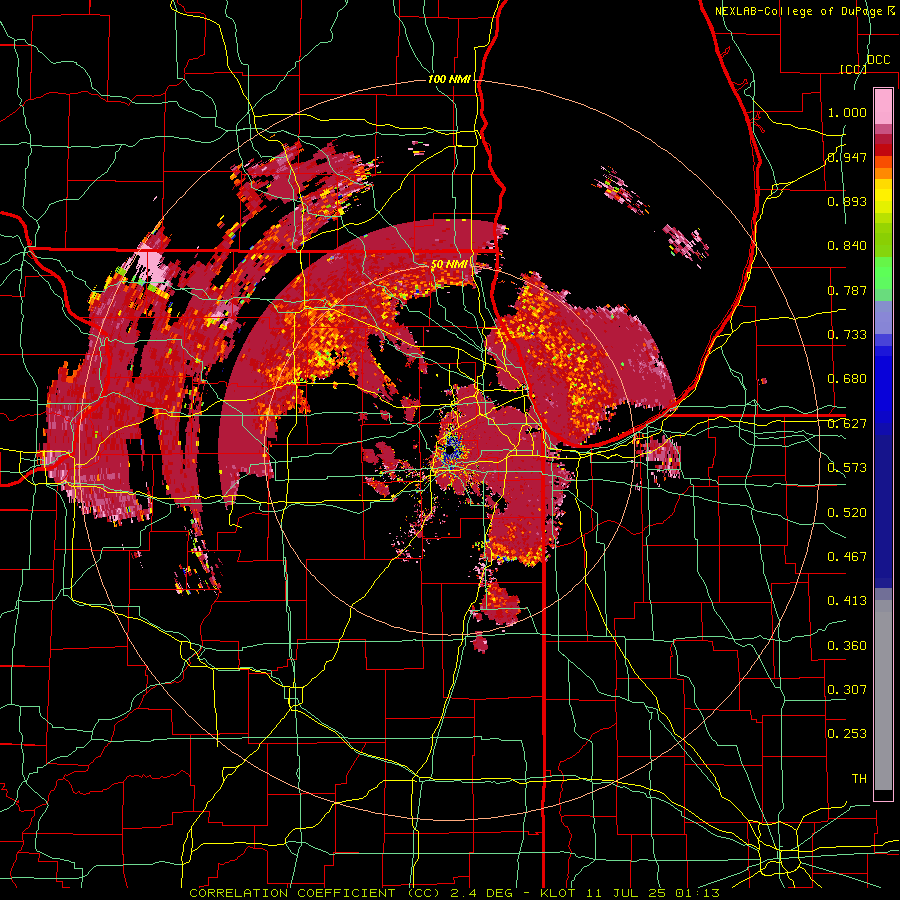Click the 0.573 scale value
900x900 pixels.
click(847, 468)
